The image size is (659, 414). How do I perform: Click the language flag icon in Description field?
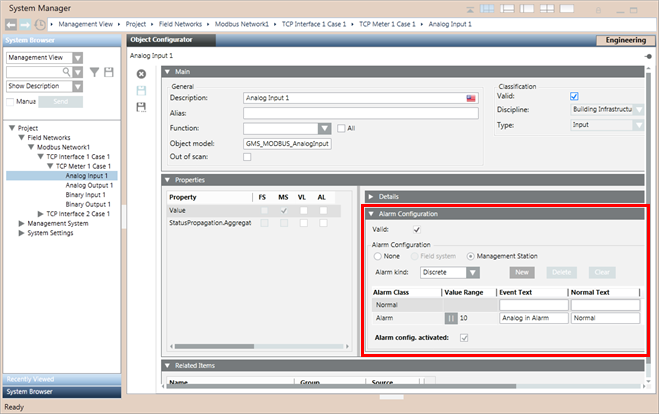click(470, 98)
